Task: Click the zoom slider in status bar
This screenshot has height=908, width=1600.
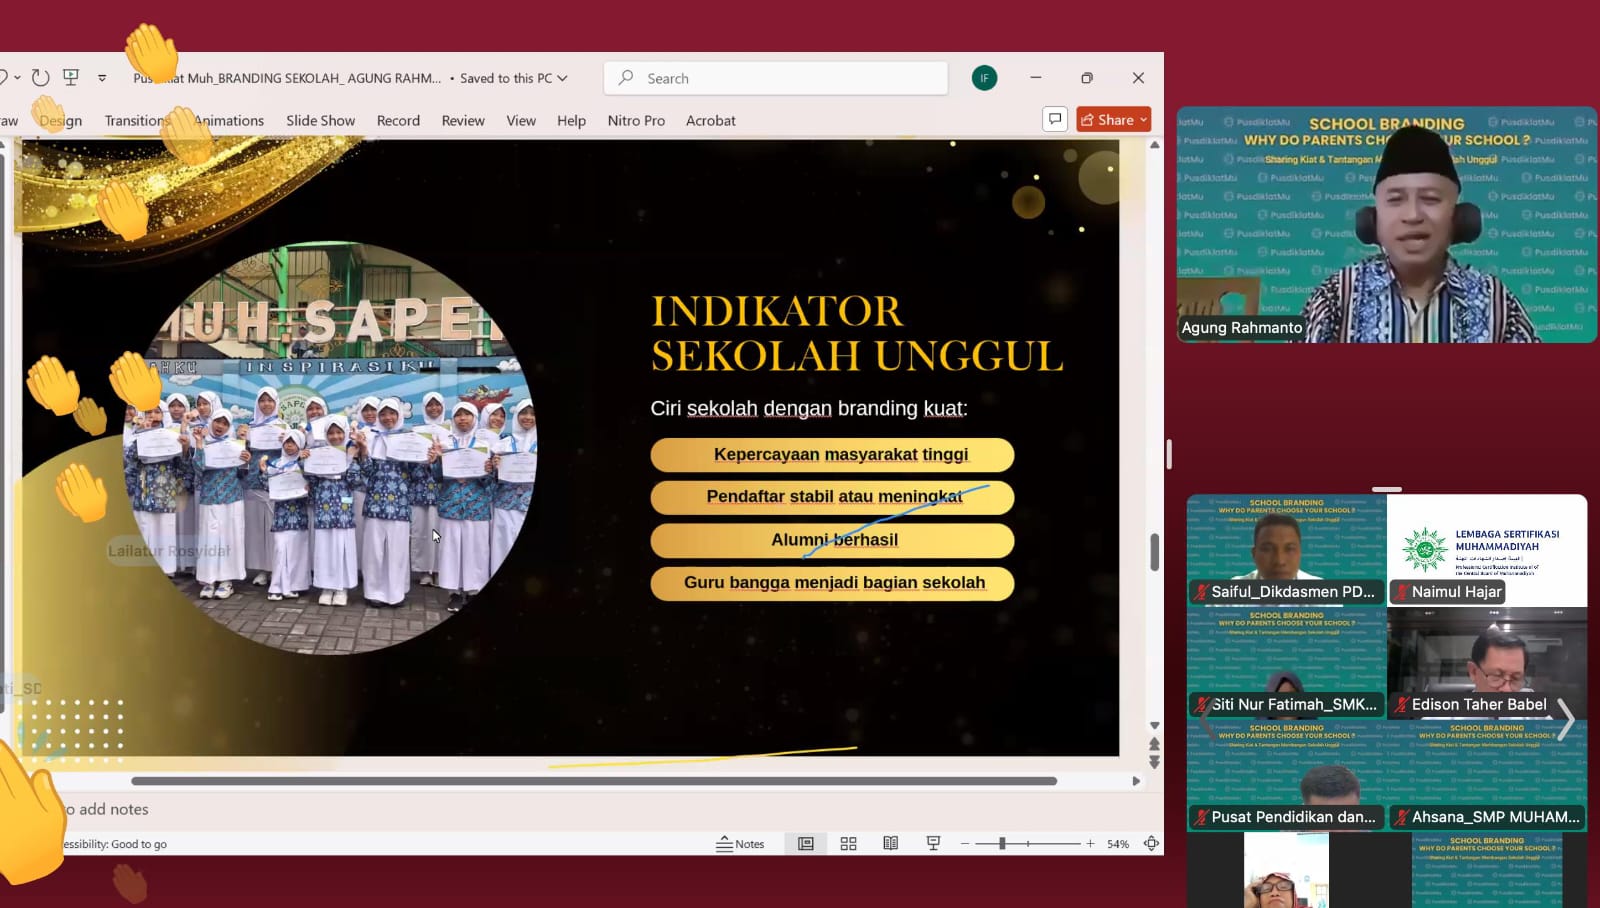Action: pyautogui.click(x=1002, y=844)
